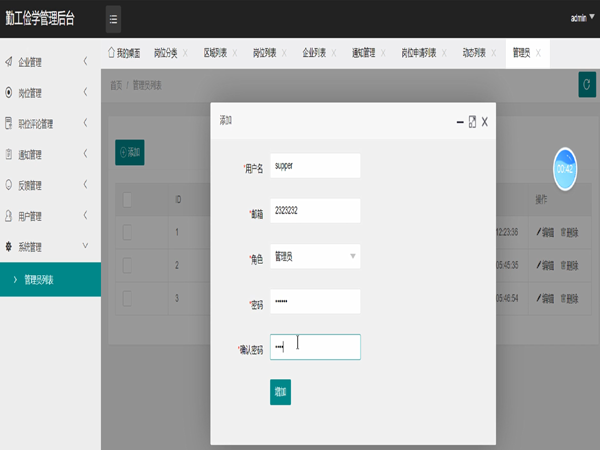Toggle the select-all checkbox in table header
This screenshot has width=600, height=450.
tap(128, 200)
